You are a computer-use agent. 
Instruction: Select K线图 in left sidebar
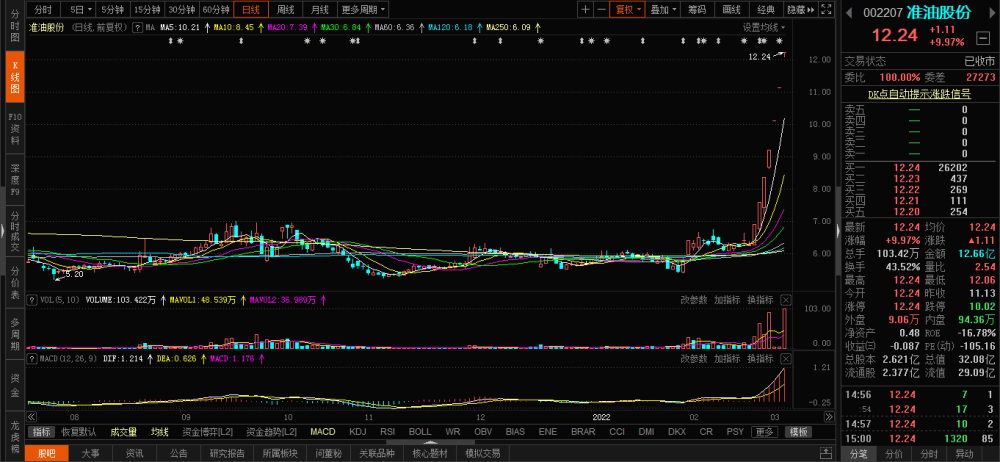coord(15,76)
